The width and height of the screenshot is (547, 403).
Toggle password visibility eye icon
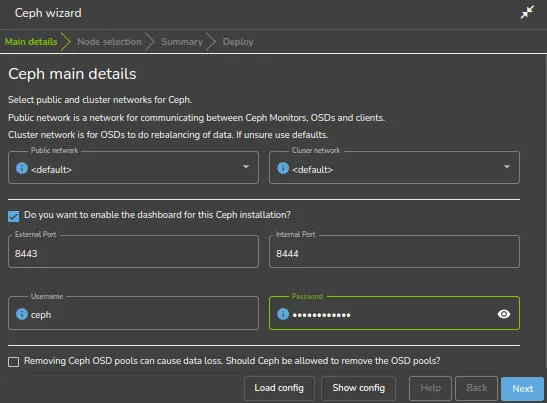click(x=504, y=314)
